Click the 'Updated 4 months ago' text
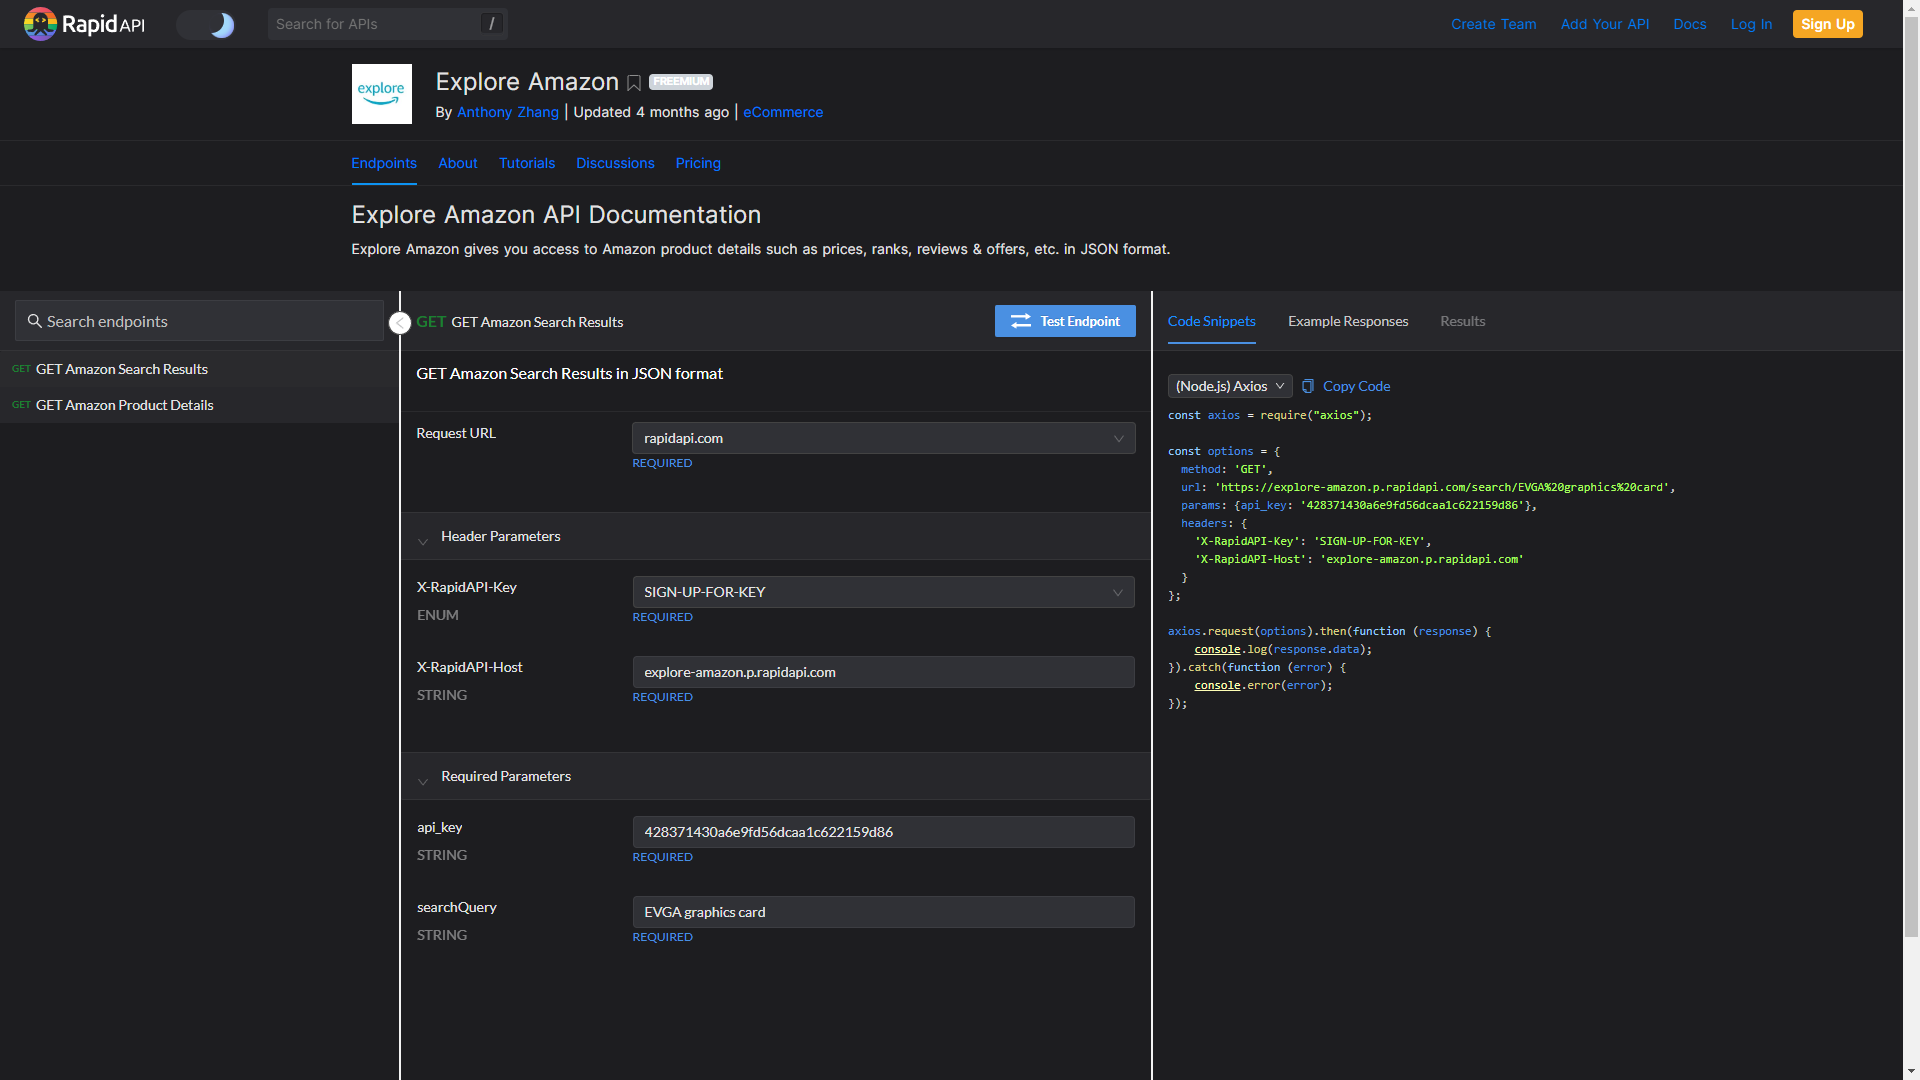The image size is (1920, 1080). pos(651,112)
